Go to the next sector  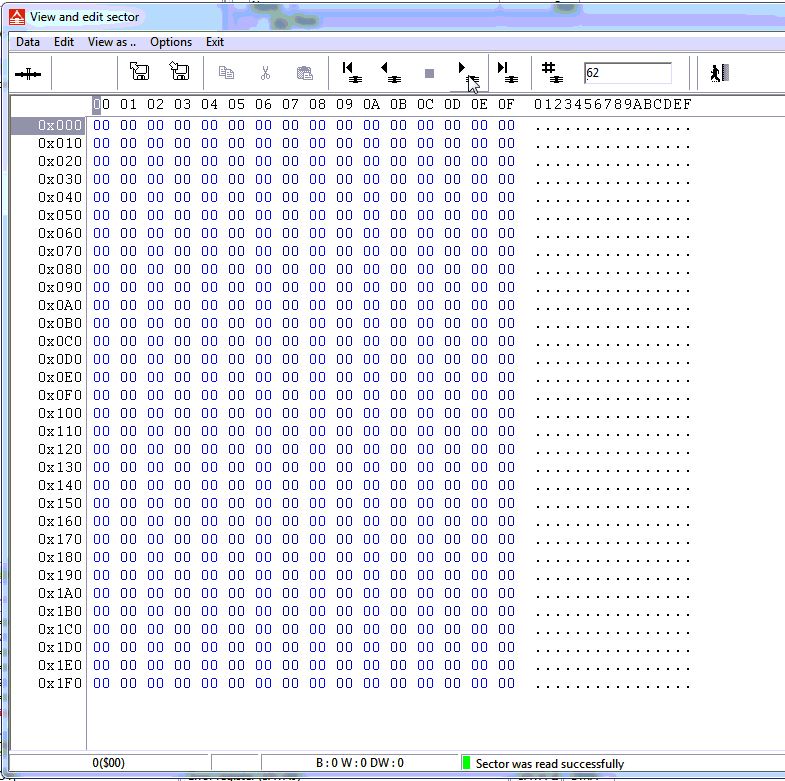(x=469, y=73)
